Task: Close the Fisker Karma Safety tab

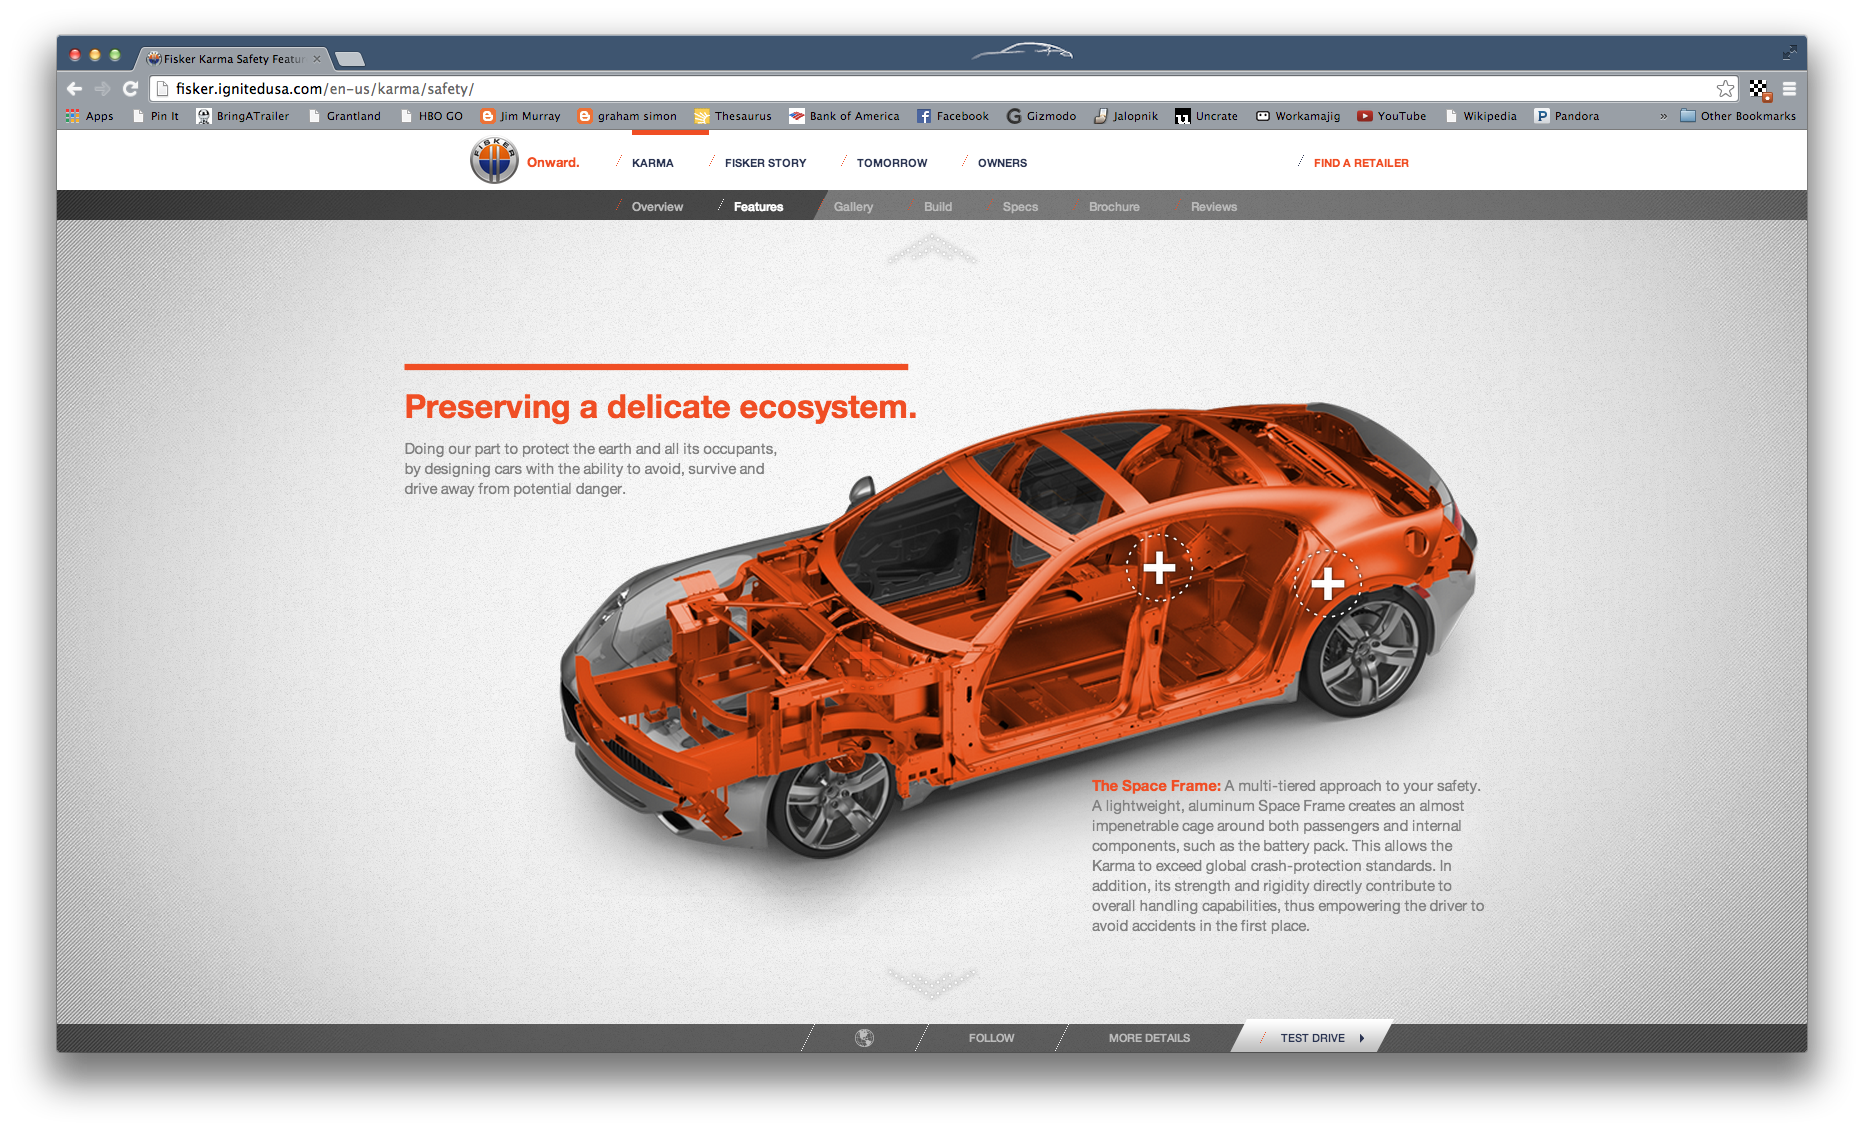Action: (317, 59)
